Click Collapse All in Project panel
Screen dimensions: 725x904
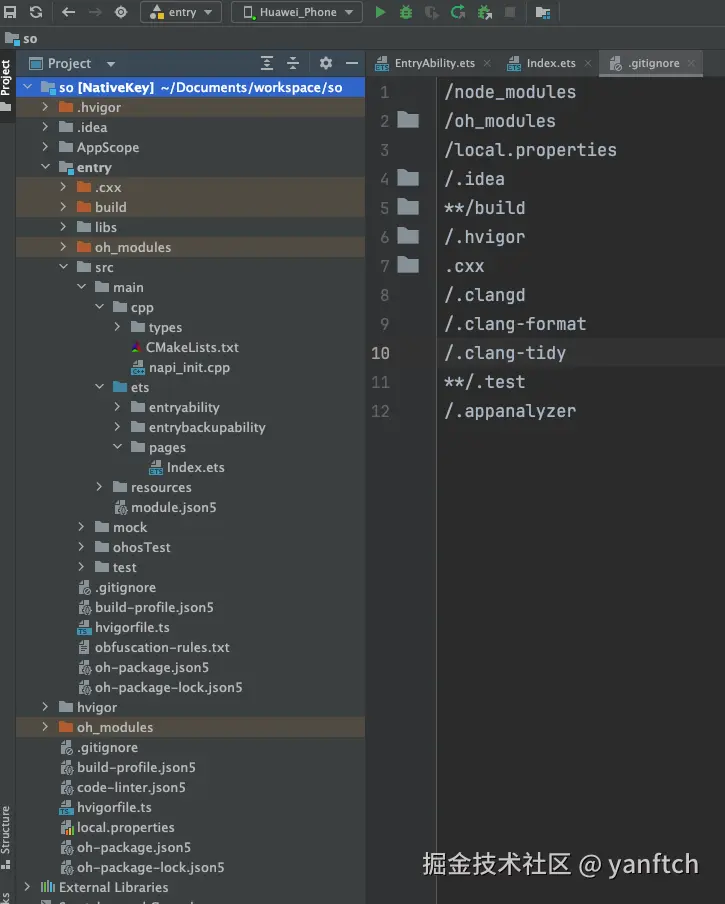(x=293, y=63)
